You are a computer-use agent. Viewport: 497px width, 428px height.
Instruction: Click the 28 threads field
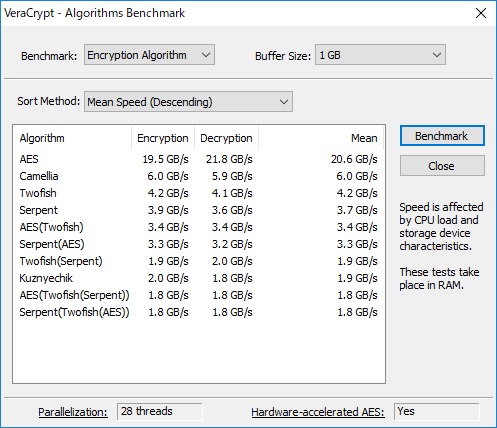(160, 412)
